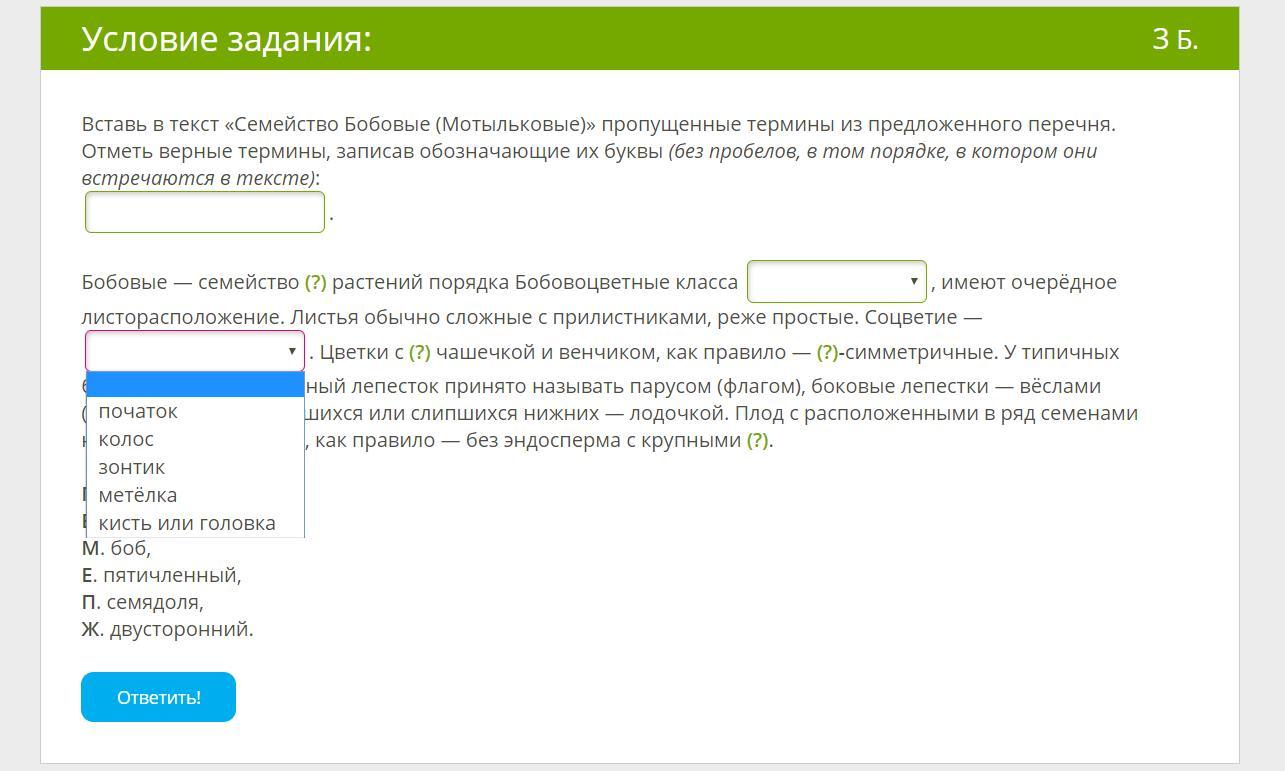Choose 'колос' from the dropdown list

pos(195,439)
